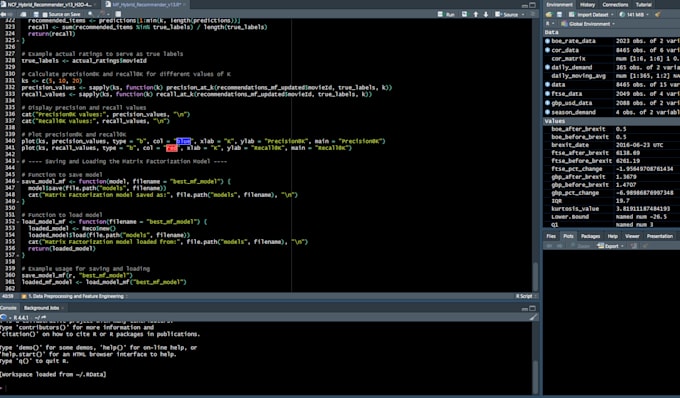Switch to the History tab
Viewport: 680px width, 398px height.
(588, 4)
